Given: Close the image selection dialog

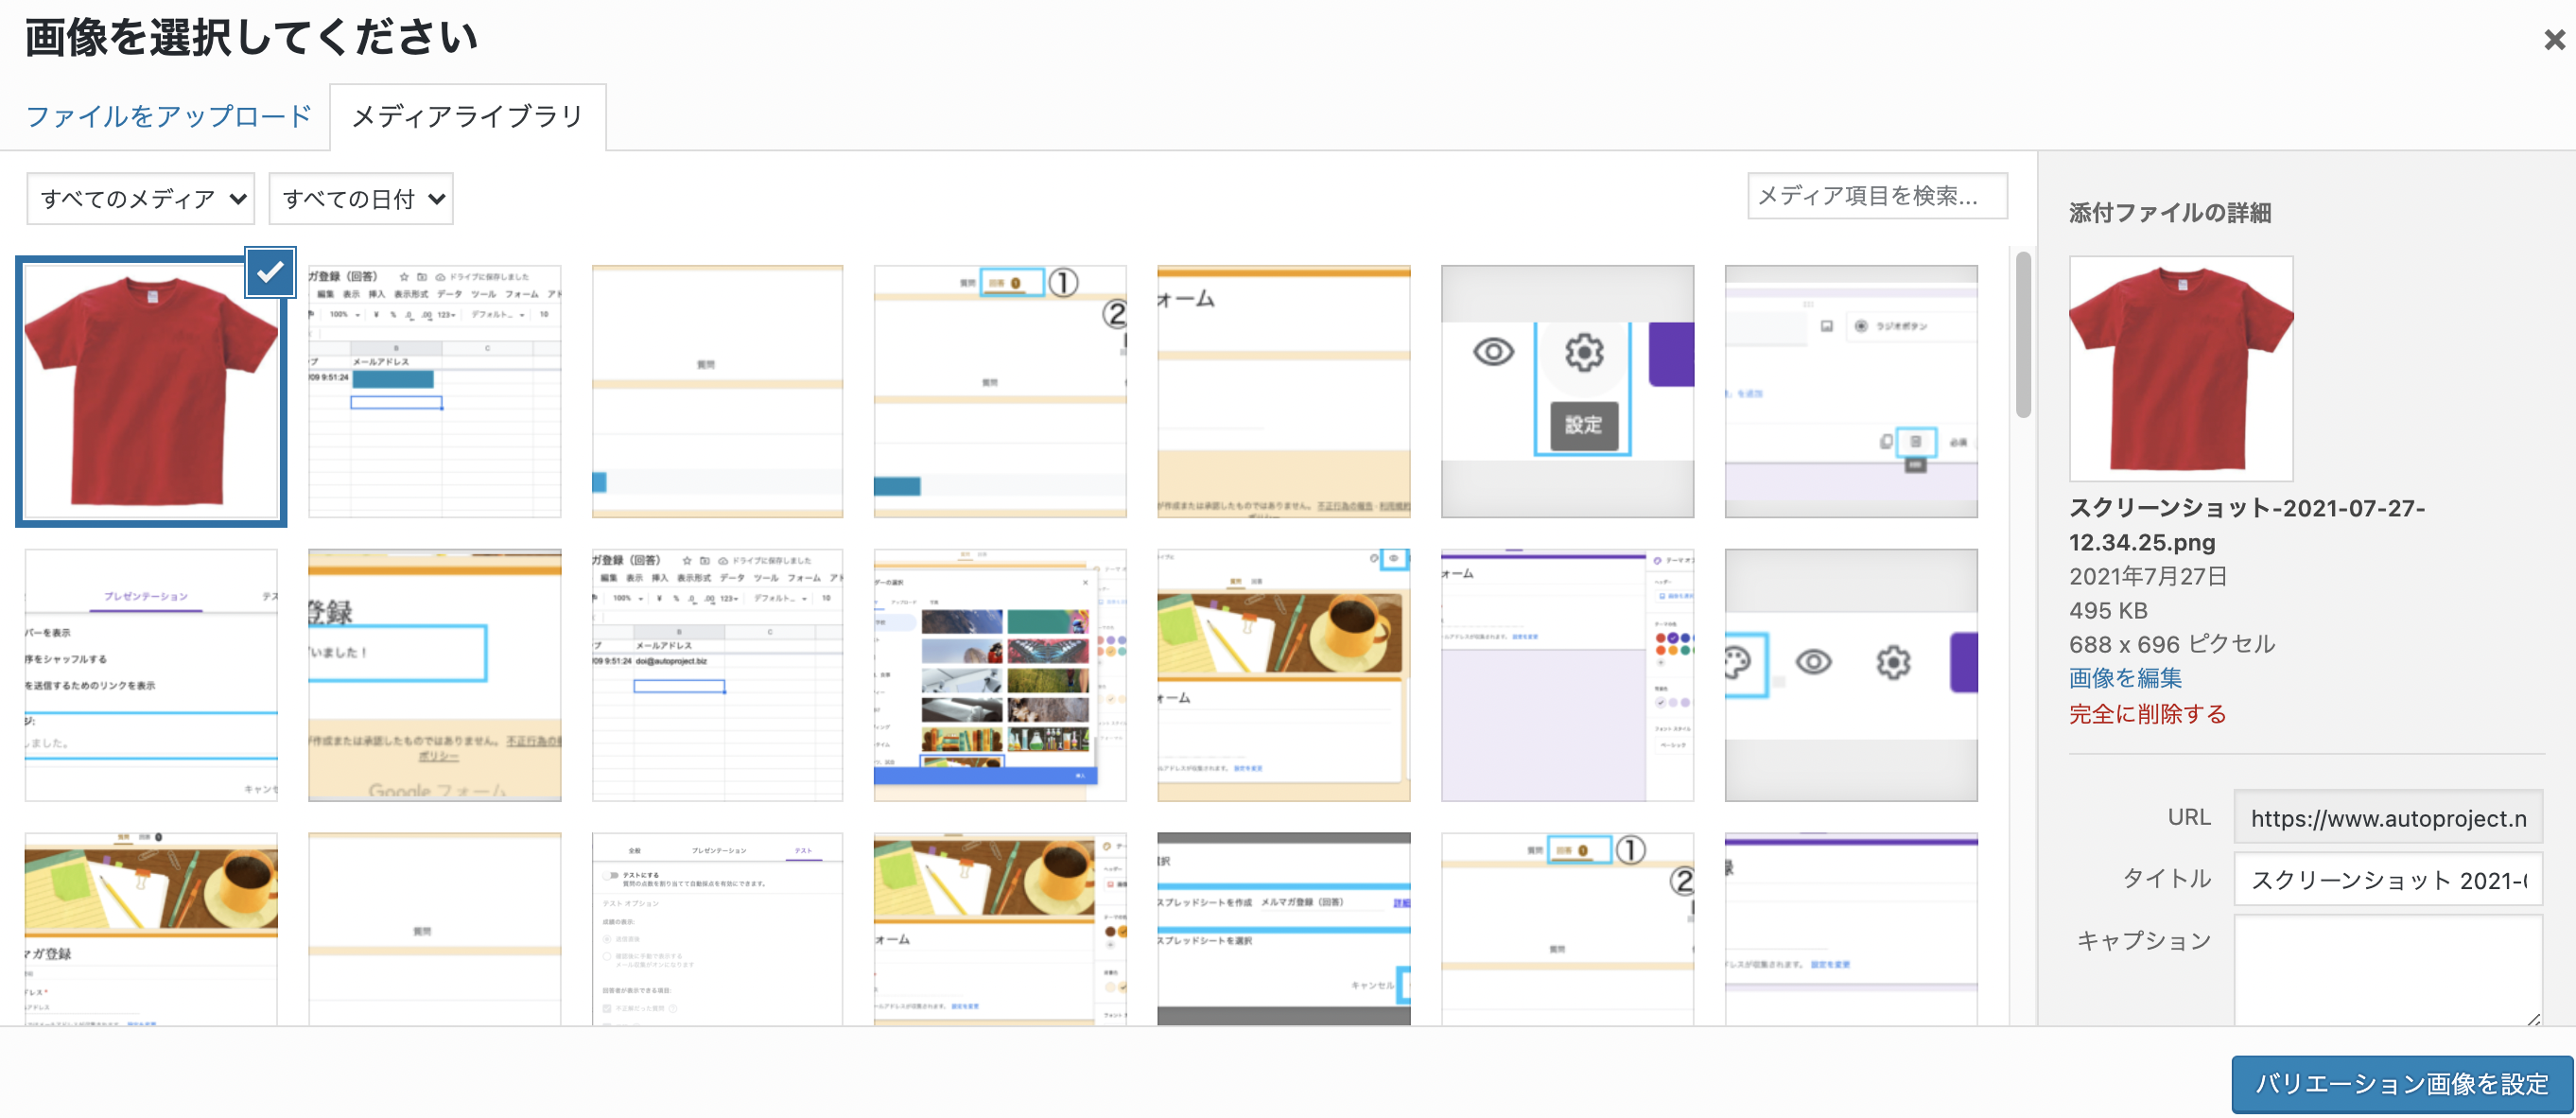Looking at the screenshot, I should (2553, 40).
